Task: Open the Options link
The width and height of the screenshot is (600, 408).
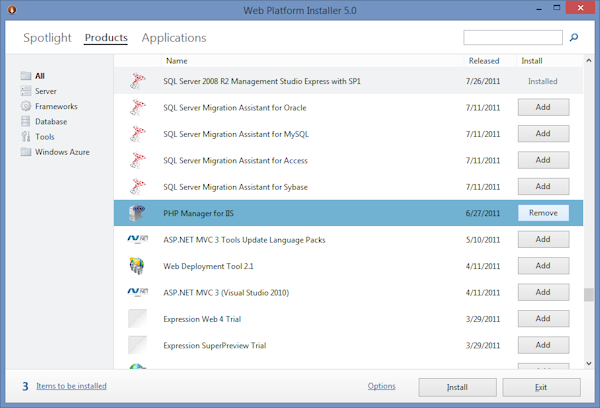Action: pyautogui.click(x=382, y=386)
